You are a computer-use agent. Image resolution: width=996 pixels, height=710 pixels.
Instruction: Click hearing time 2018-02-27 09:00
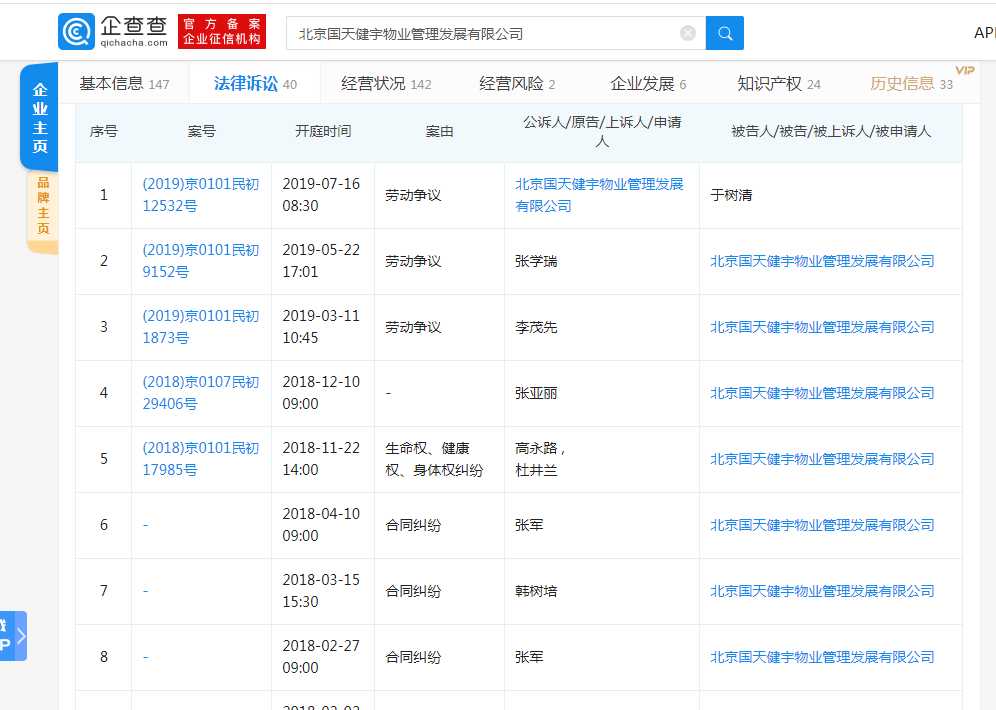pyautogui.click(x=321, y=657)
